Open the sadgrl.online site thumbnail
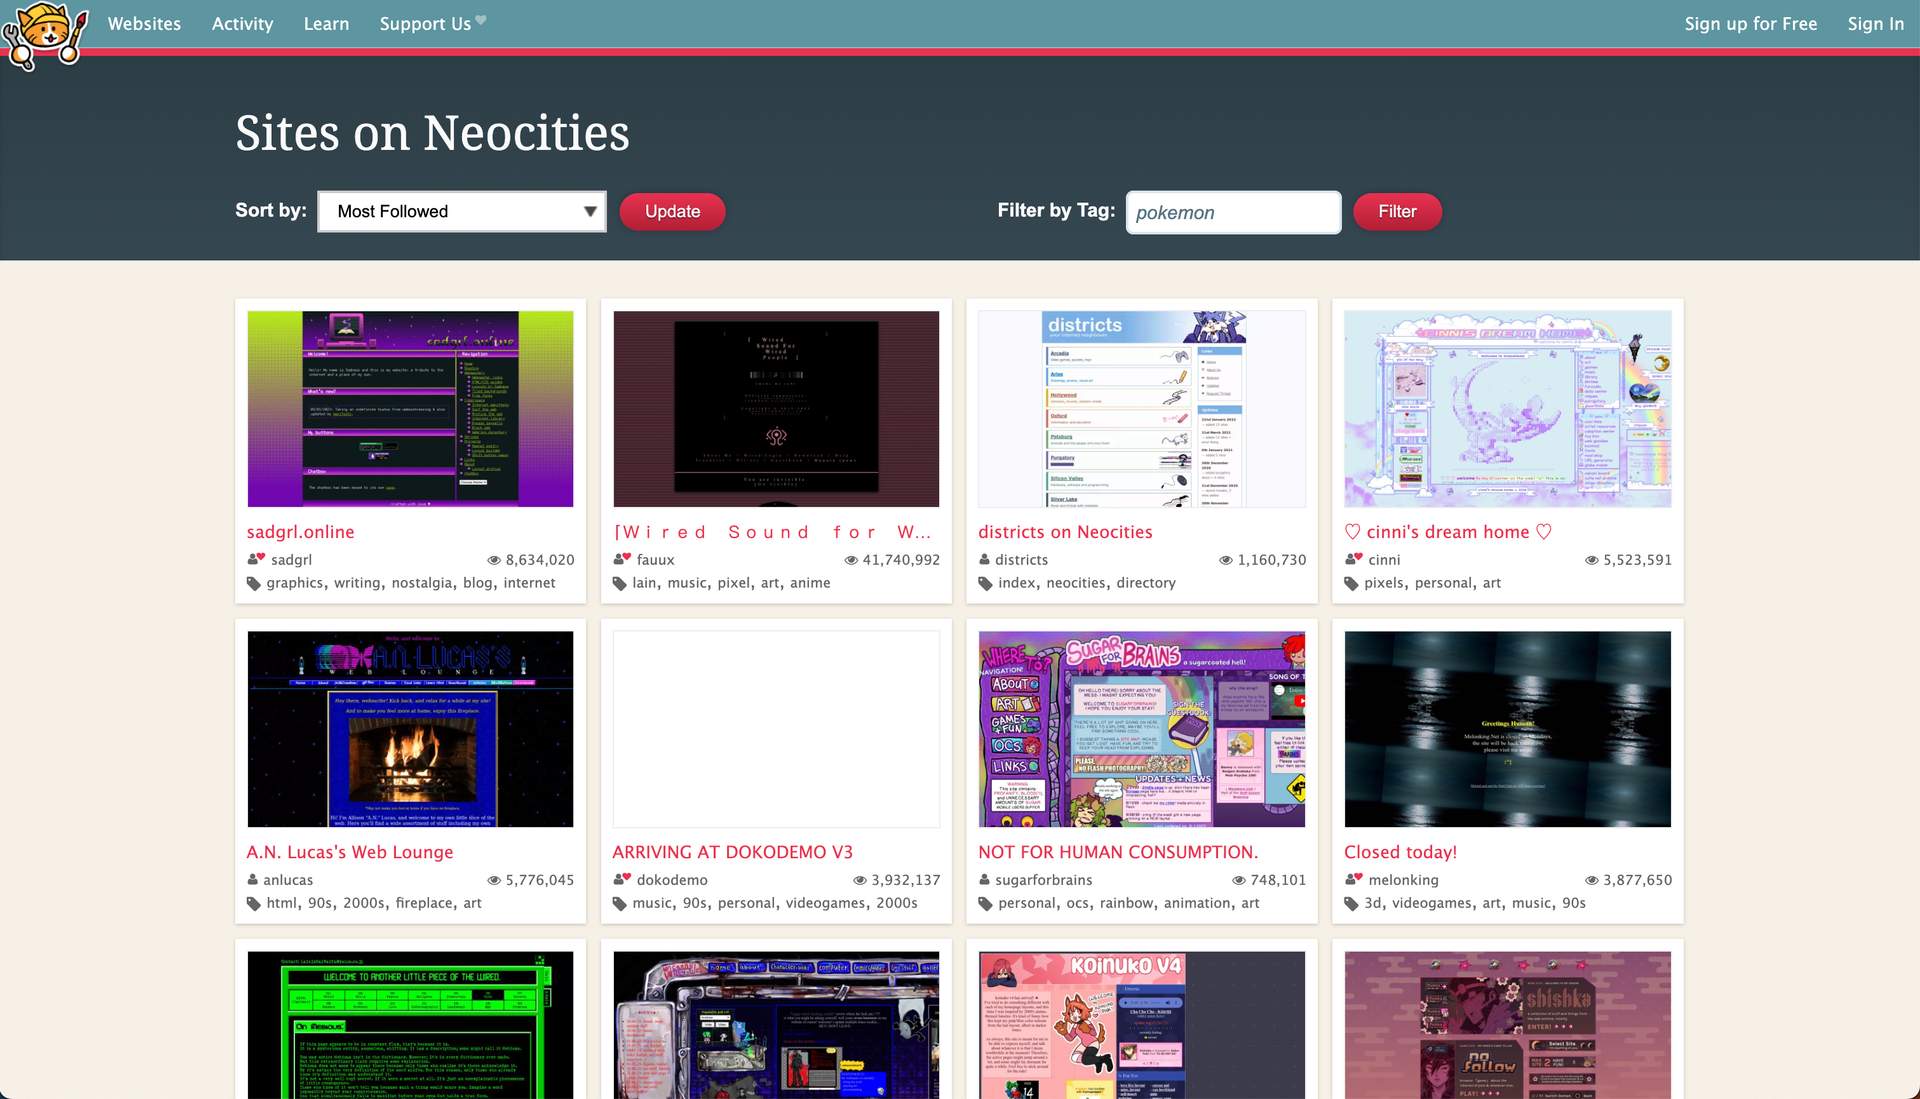The height and width of the screenshot is (1099, 1920). 410,408
